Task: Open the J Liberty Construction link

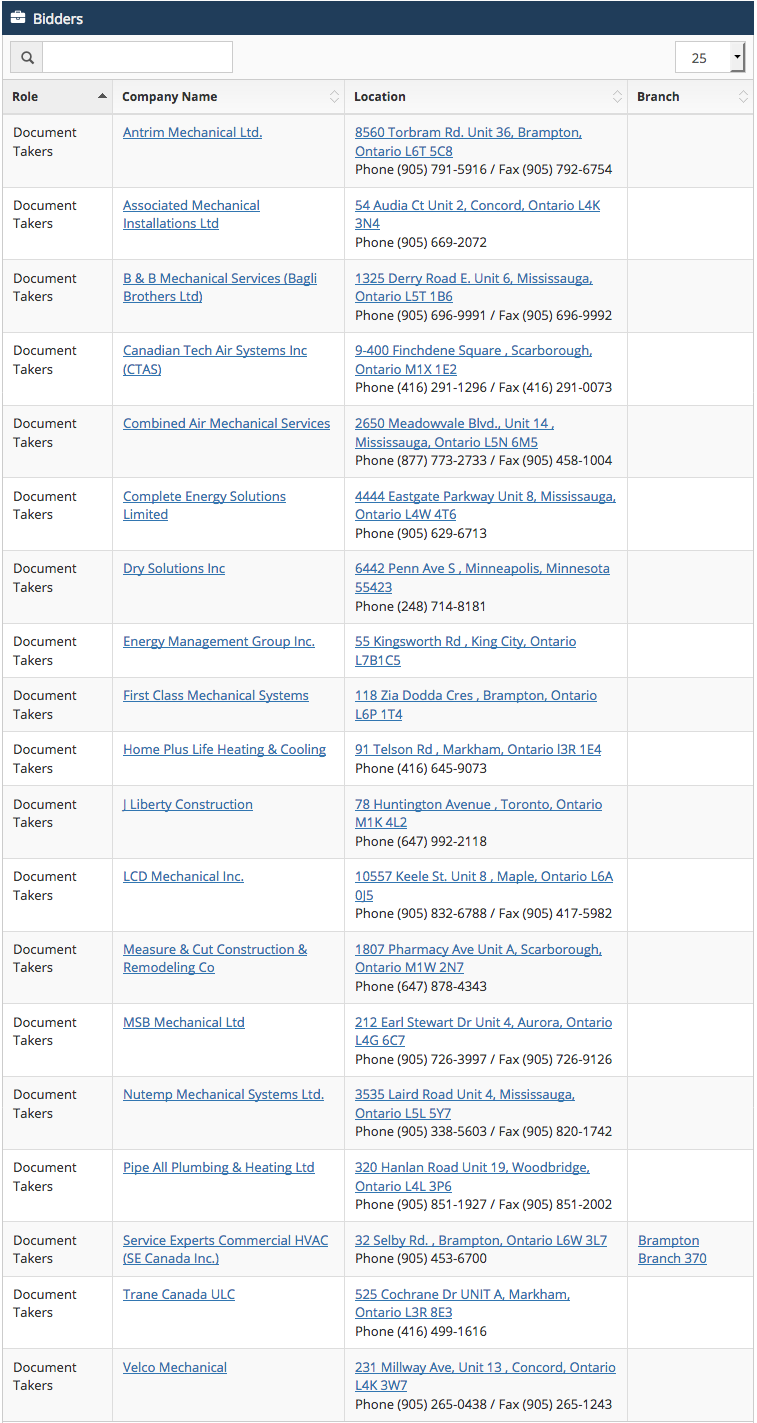Action: point(188,804)
